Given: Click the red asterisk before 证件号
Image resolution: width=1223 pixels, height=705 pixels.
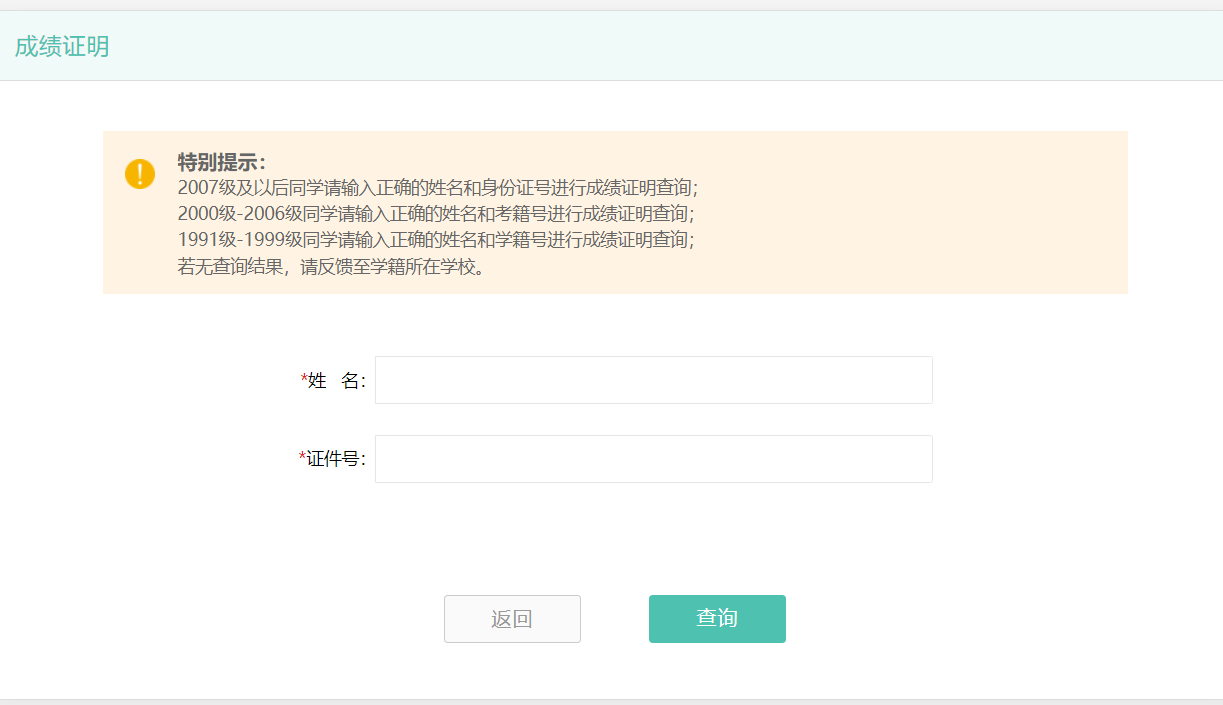Looking at the screenshot, I should (x=303, y=459).
